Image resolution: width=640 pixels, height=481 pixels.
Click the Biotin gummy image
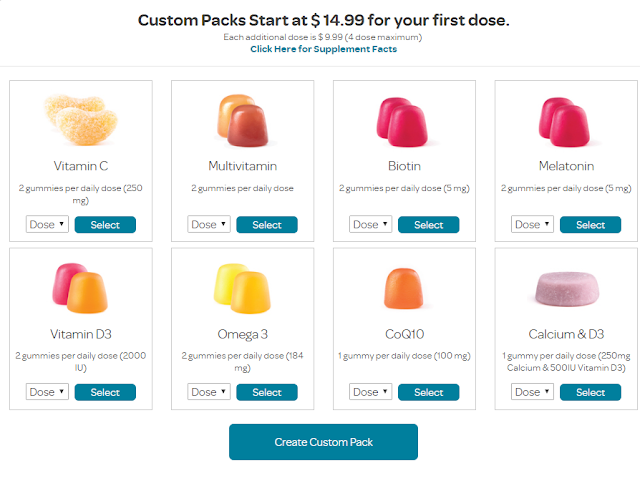tap(404, 118)
